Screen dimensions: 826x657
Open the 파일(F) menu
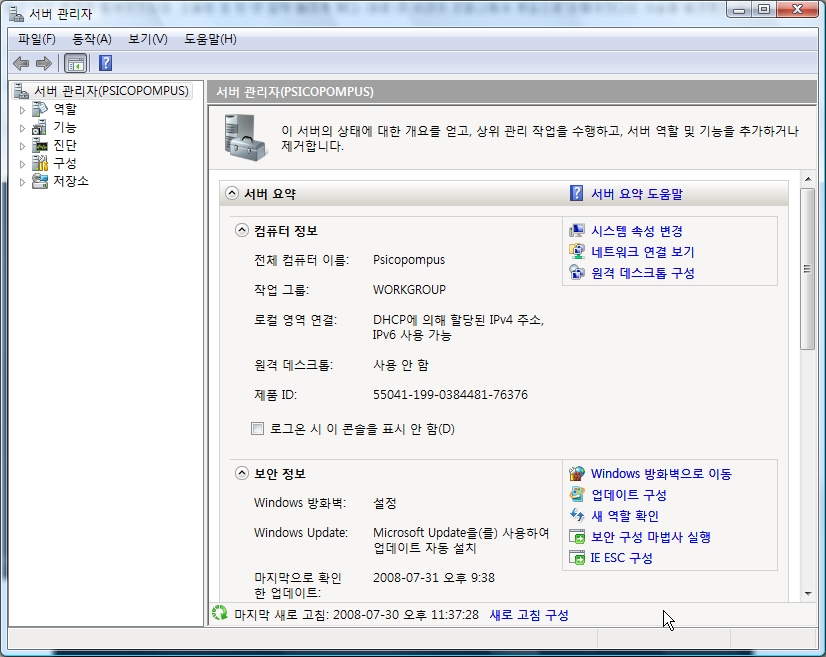click(x=36, y=39)
